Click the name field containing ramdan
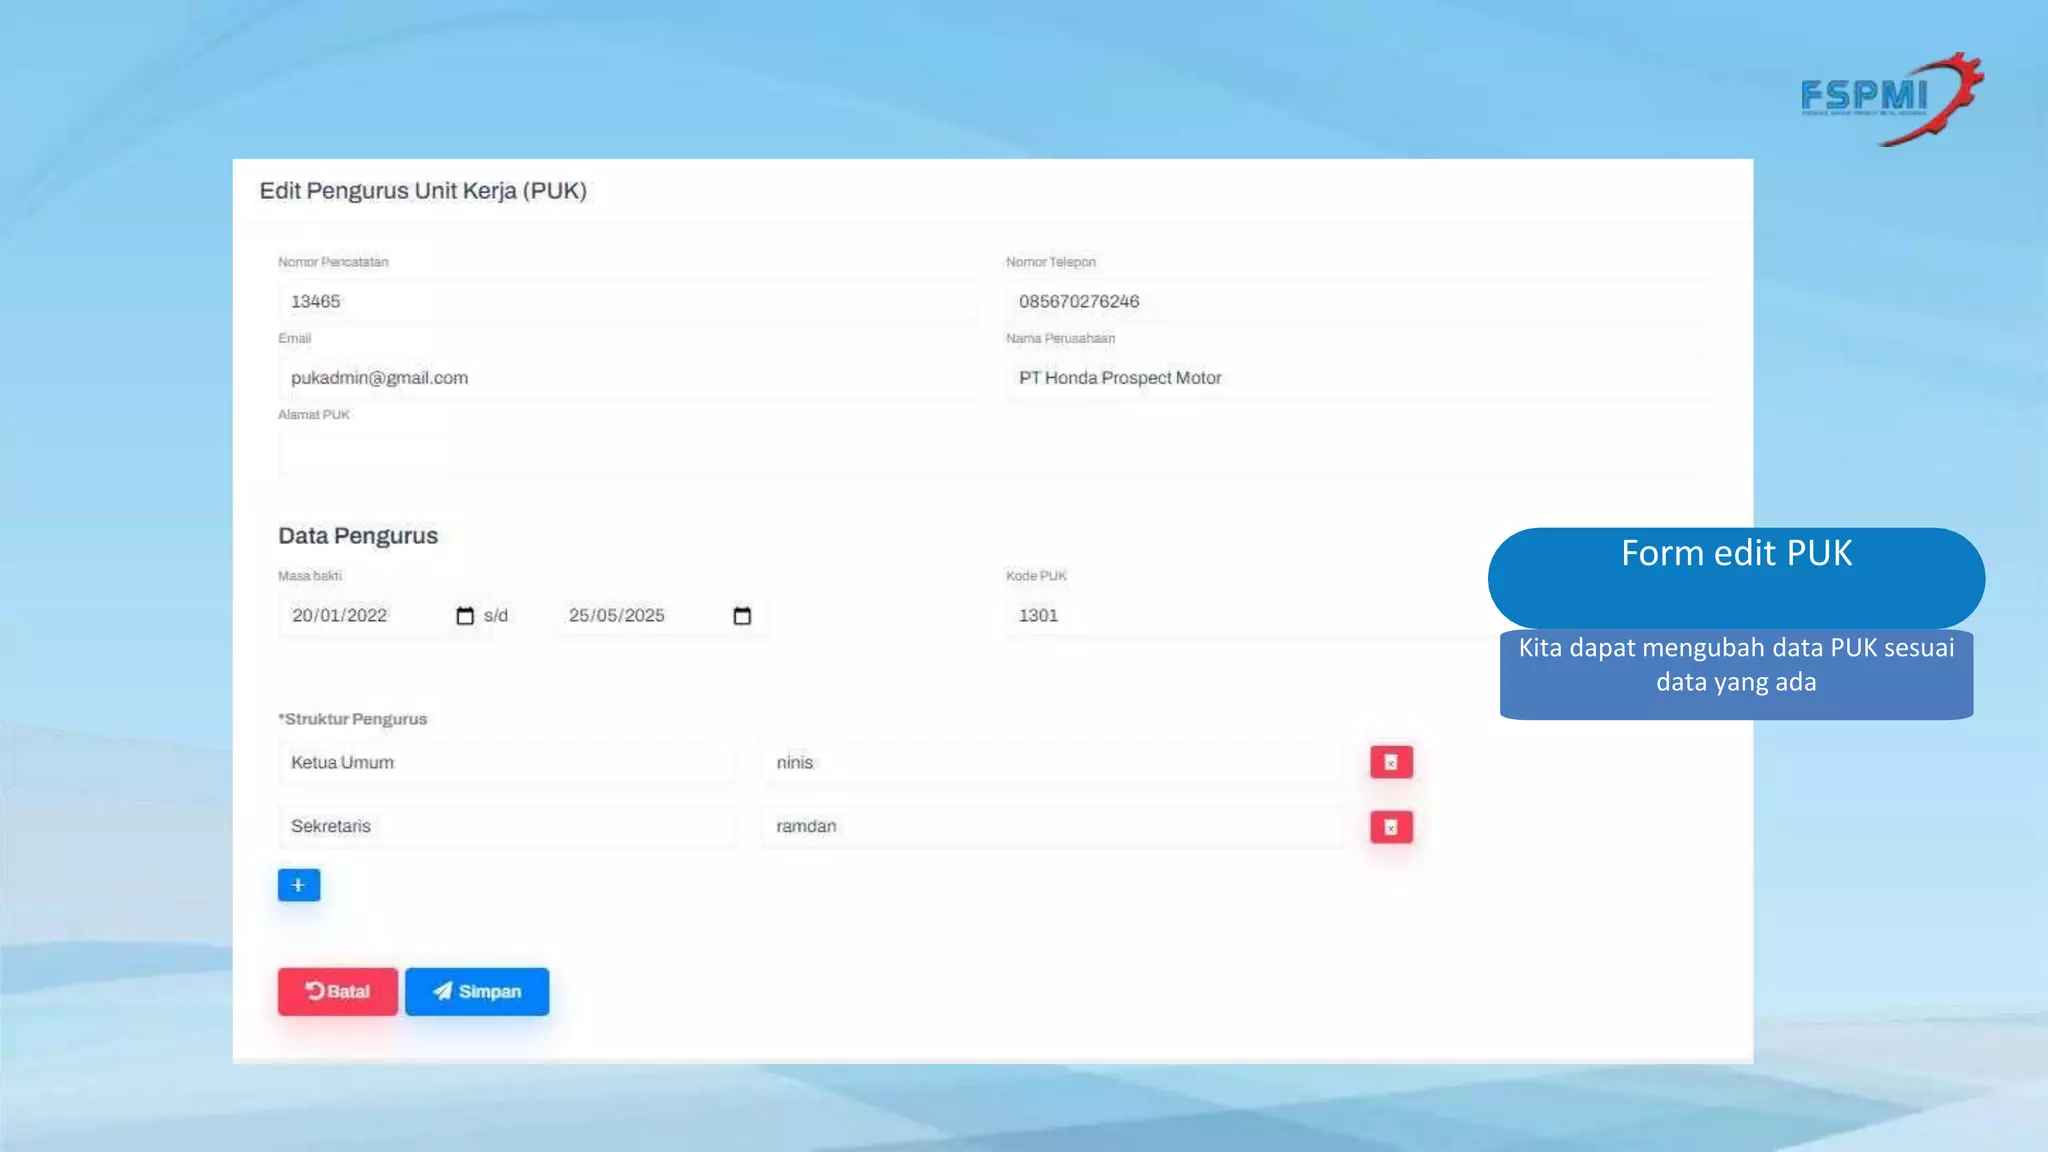Screen dimensions: 2048x1152 (x=1052, y=827)
